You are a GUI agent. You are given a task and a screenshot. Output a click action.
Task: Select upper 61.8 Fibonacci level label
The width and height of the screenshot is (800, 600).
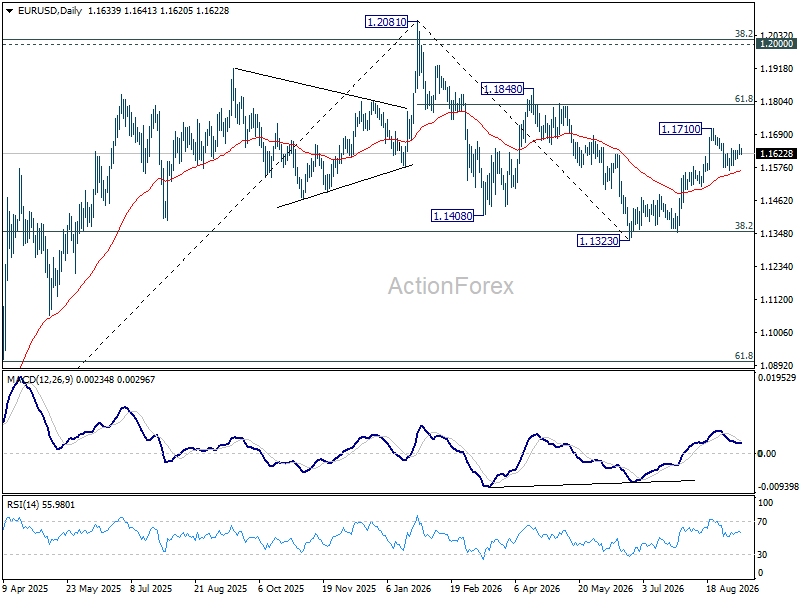coord(744,99)
